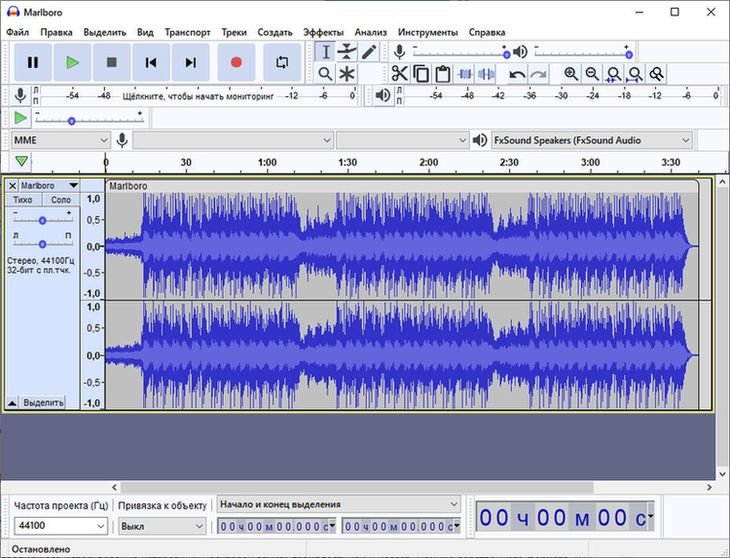Mute the track with Тихо button
Viewport: 730px width, 558px height.
click(23, 200)
